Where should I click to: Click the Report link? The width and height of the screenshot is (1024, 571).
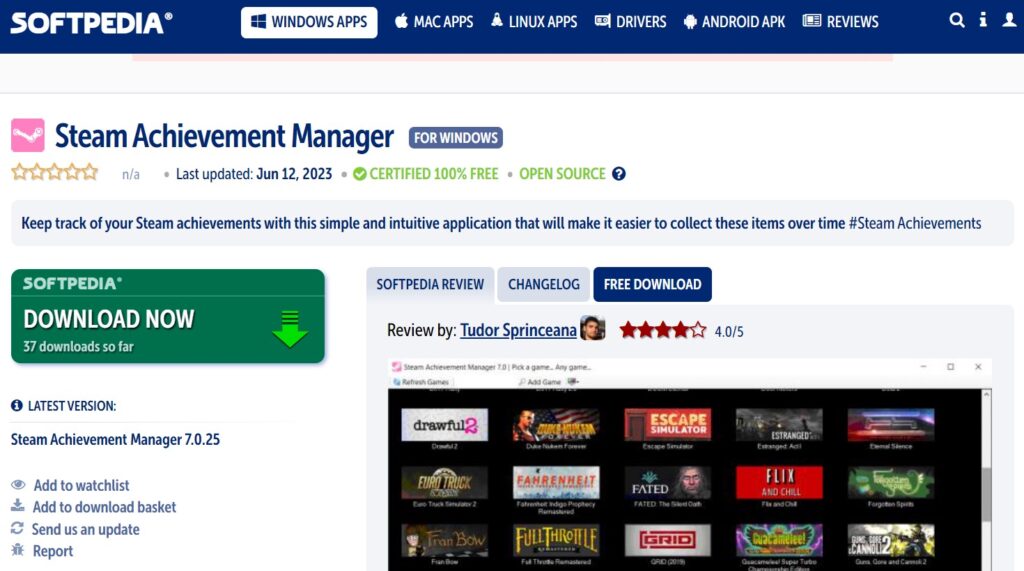pyautogui.click(x=53, y=551)
